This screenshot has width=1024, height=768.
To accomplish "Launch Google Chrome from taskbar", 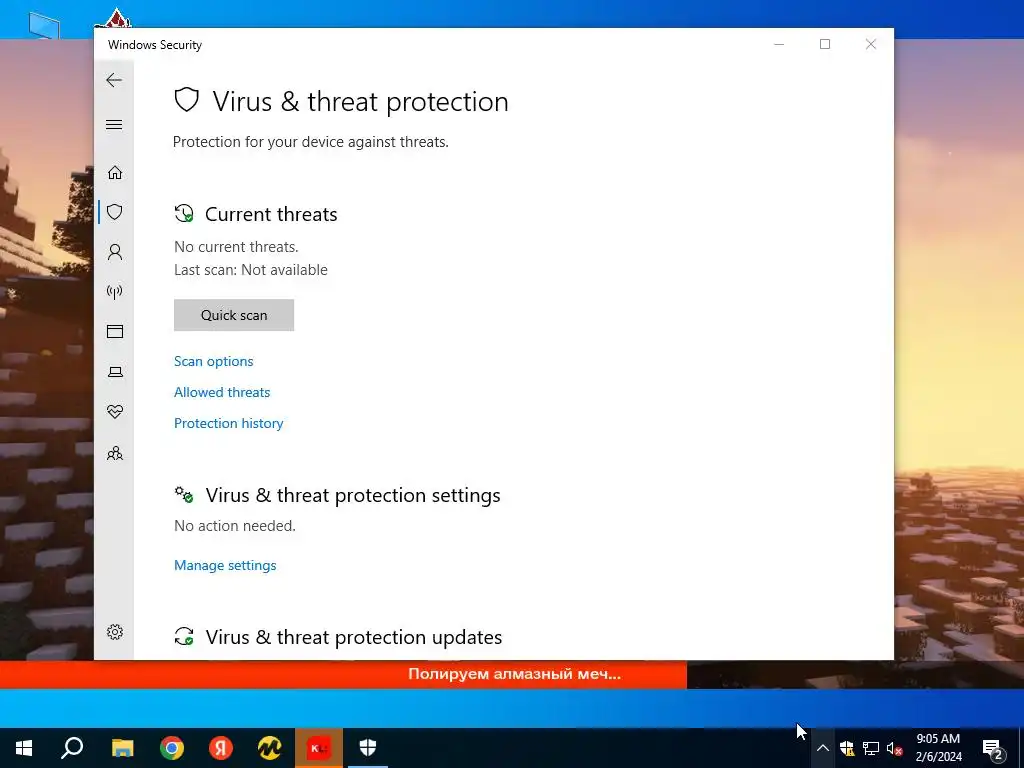I will tap(172, 748).
